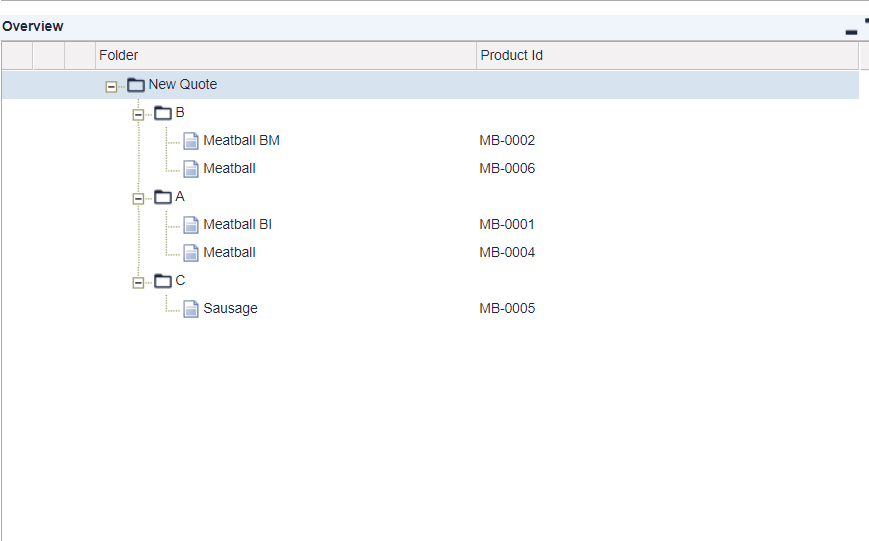Select the MB-0002 product ID cell
The width and height of the screenshot is (869, 541).
(507, 141)
